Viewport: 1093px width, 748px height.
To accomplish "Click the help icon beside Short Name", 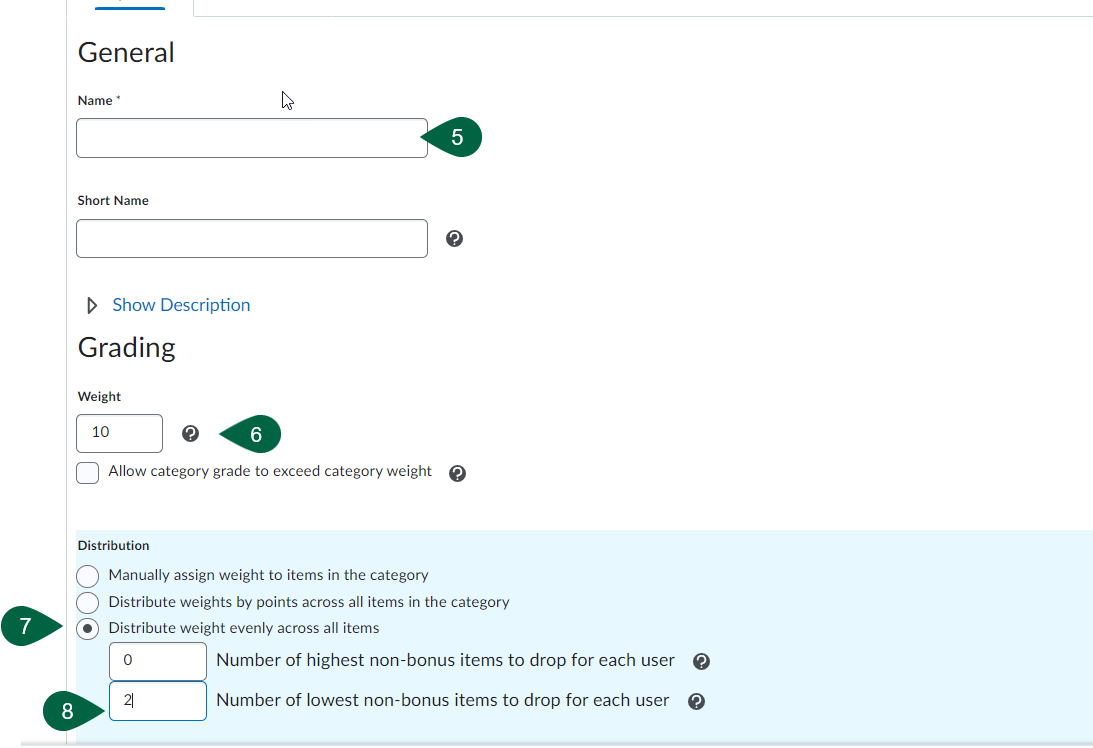I will pos(454,239).
